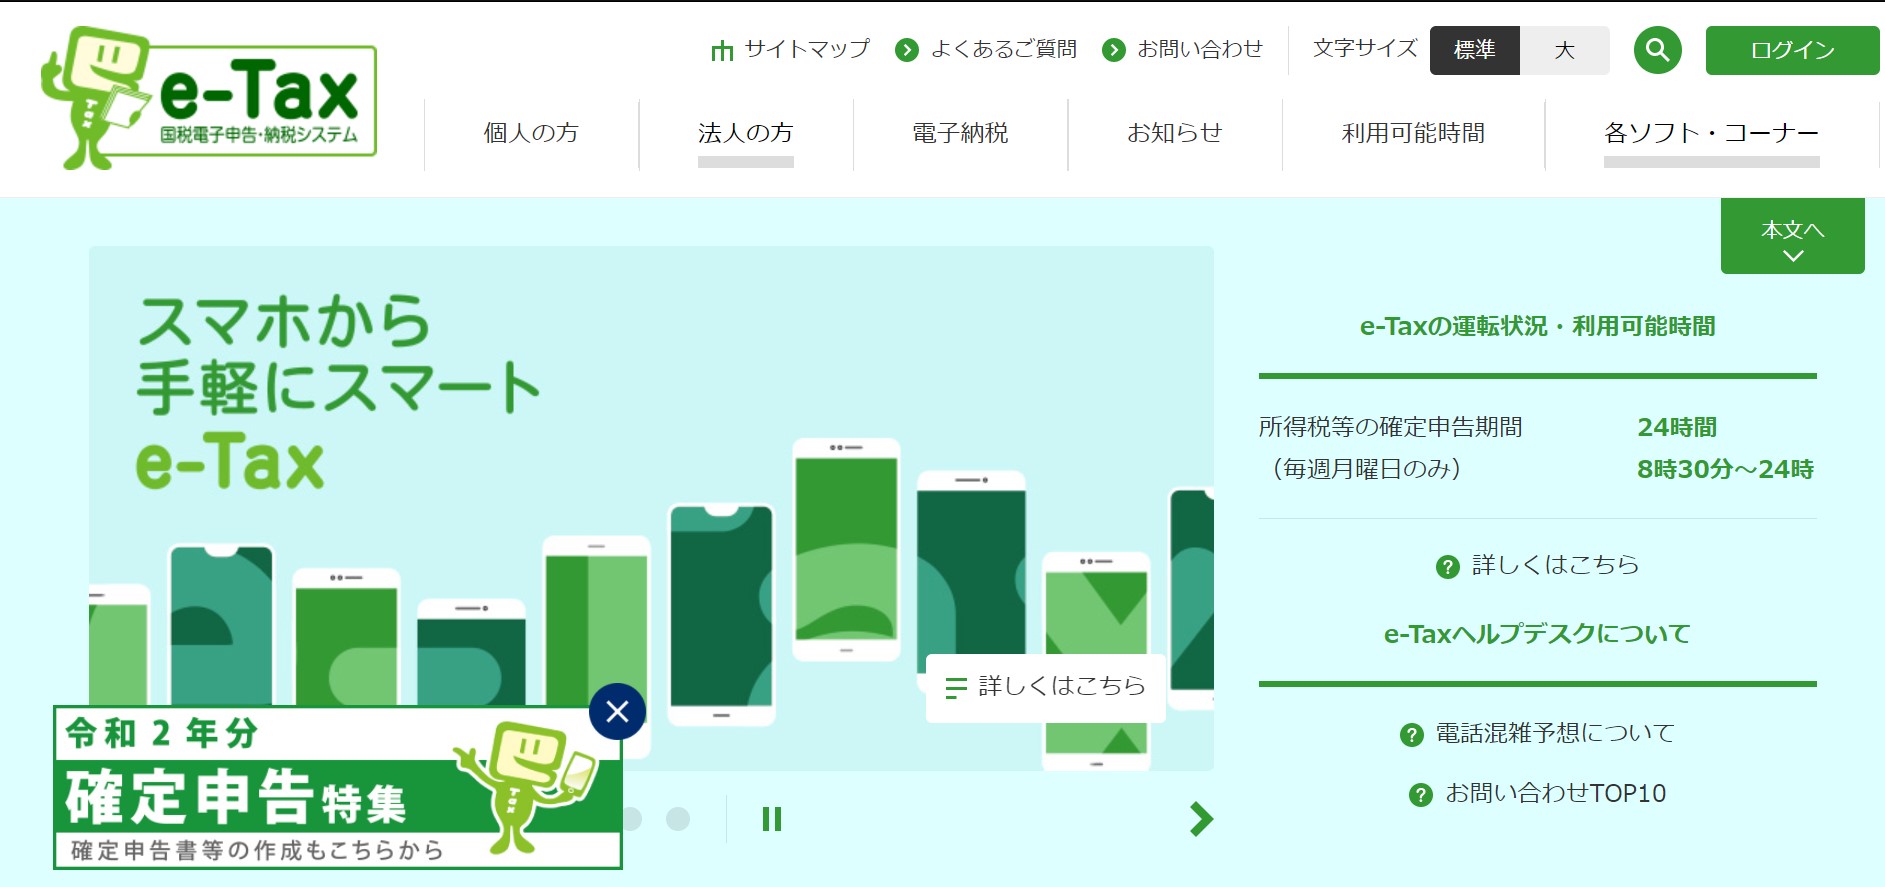Viewport: 1885px width, 887px height.
Task: Click heading e-Taxヘルプデスクについて
Action: pyautogui.click(x=1537, y=634)
